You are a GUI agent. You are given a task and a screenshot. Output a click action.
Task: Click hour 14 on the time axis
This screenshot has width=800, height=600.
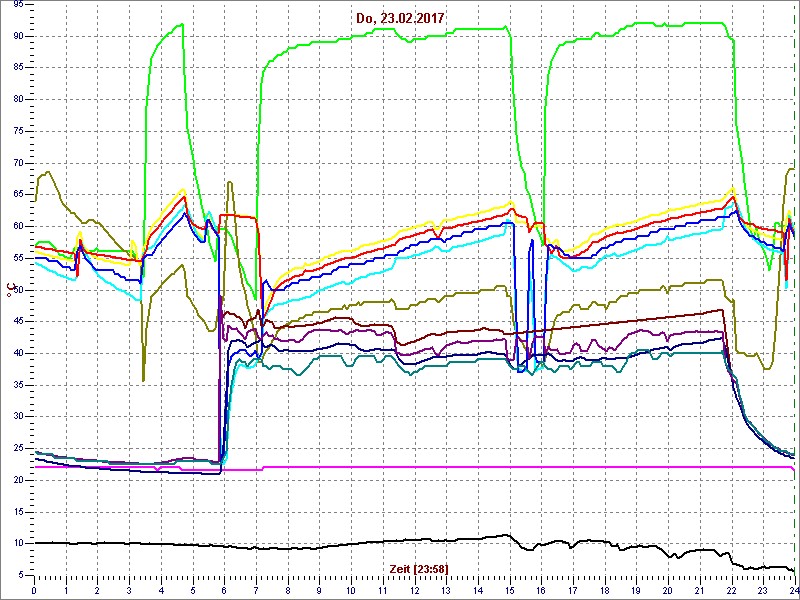[x=478, y=591]
